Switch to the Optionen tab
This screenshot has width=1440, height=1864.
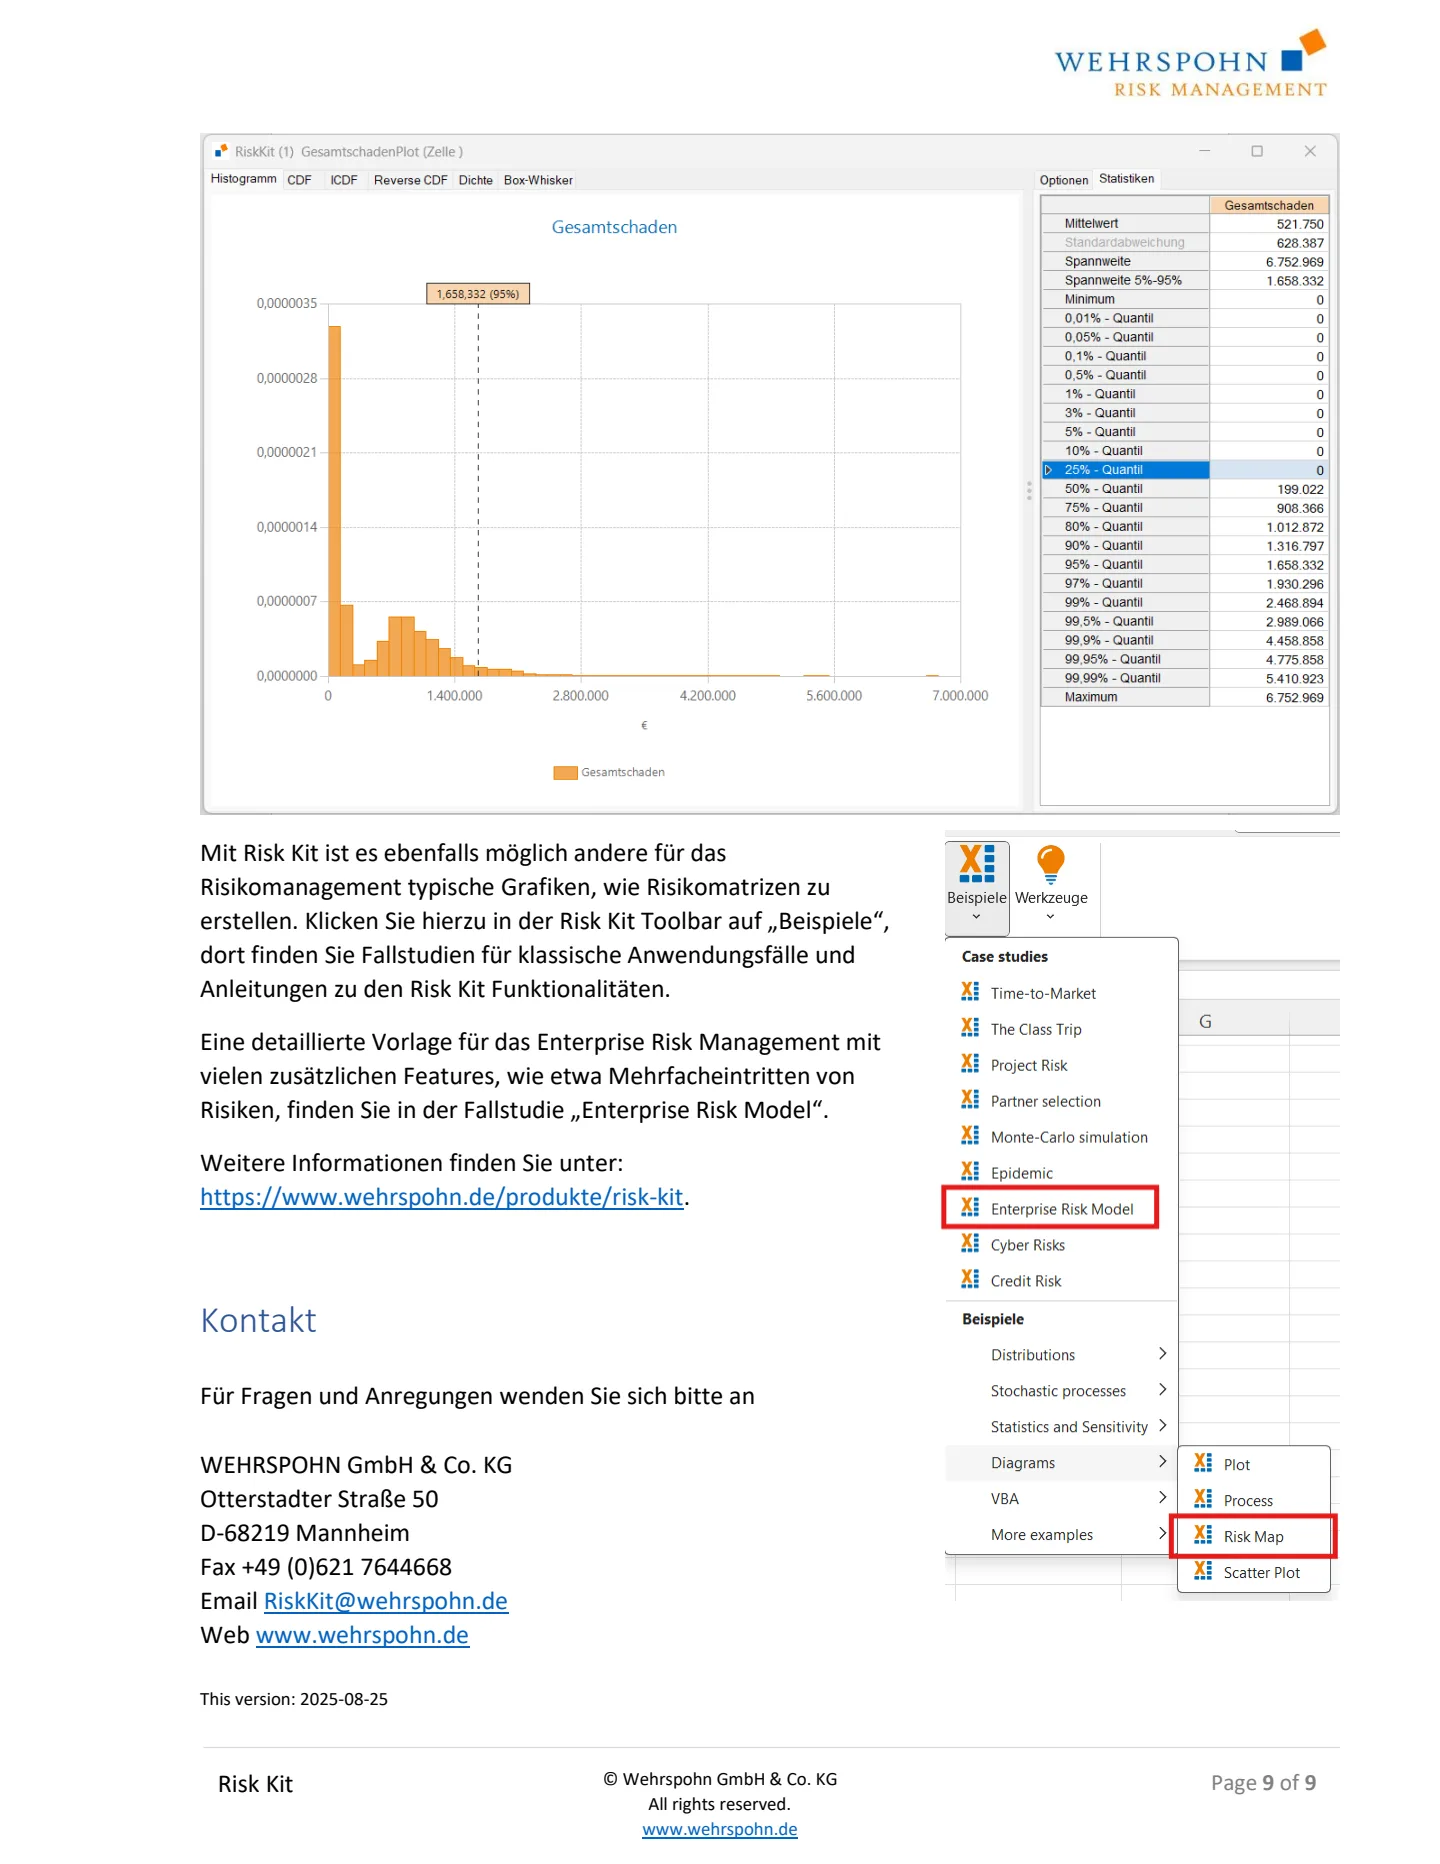[1064, 180]
